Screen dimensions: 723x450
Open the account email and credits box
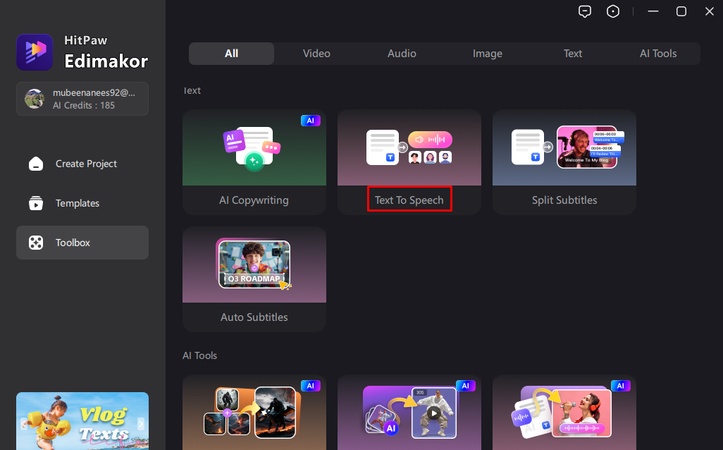[x=83, y=99]
